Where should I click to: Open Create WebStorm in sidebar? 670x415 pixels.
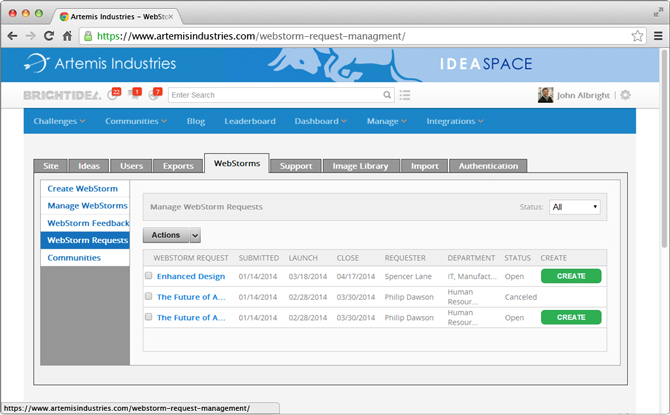85,188
